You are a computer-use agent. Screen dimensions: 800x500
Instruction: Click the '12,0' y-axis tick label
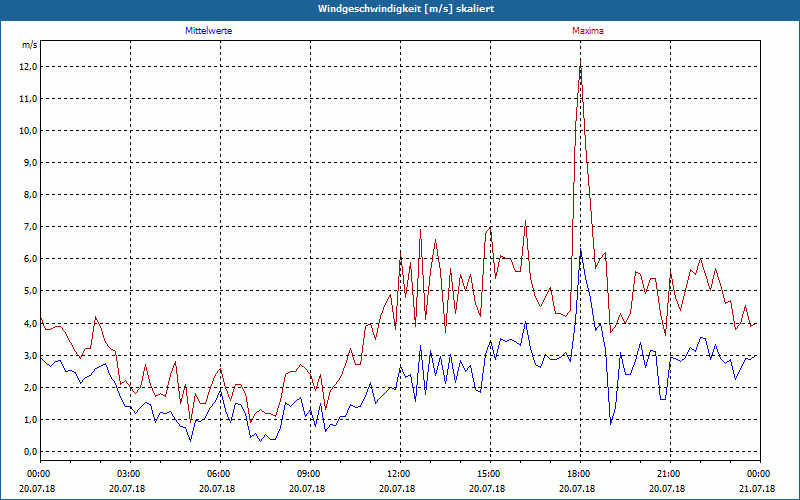(29, 67)
